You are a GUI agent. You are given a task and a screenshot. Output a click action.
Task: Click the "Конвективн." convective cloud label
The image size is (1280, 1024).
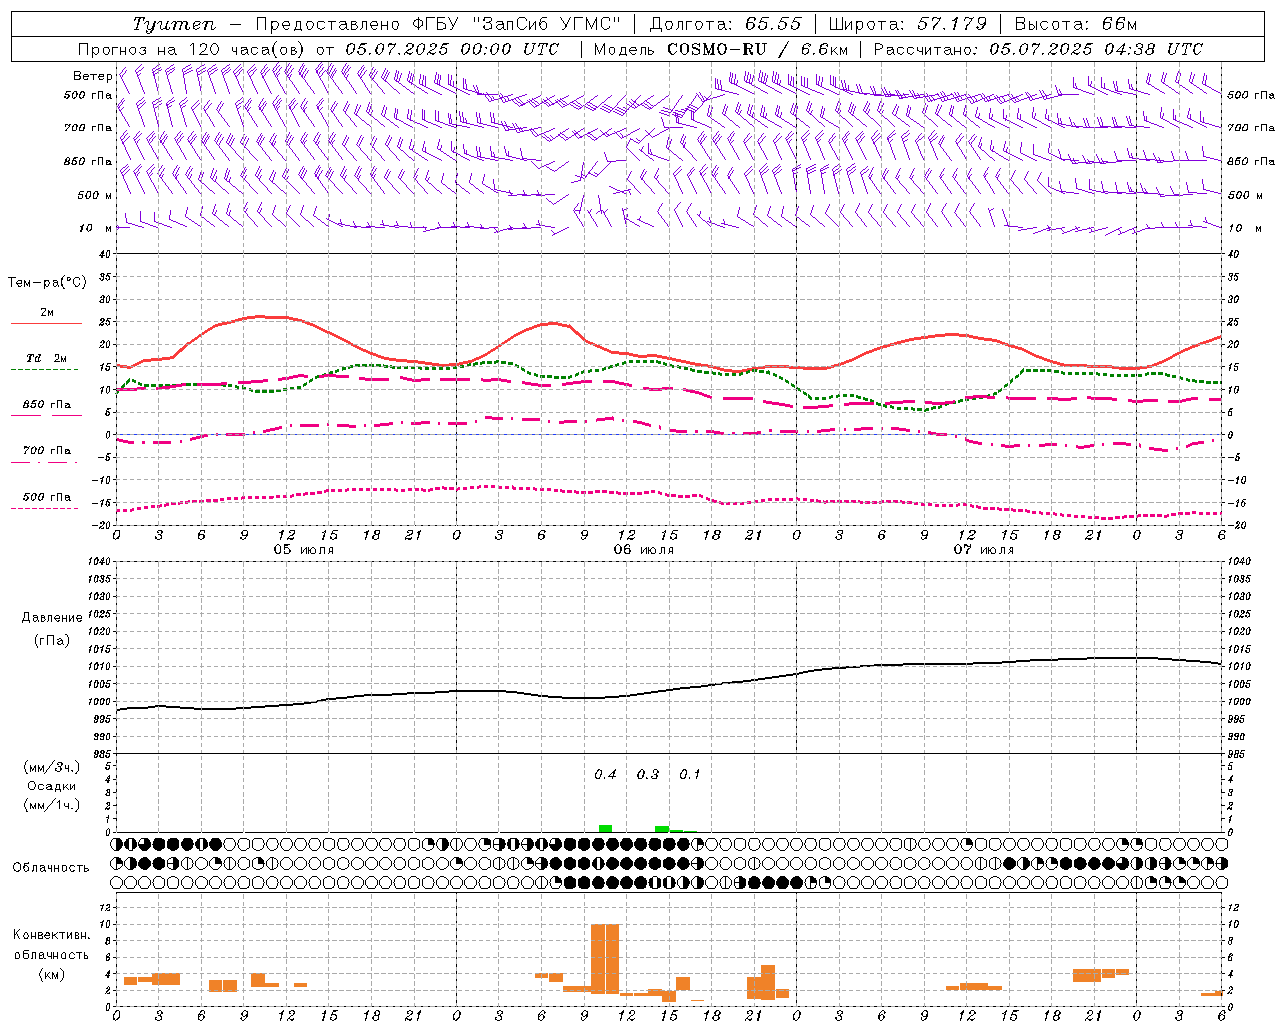(x=52, y=935)
